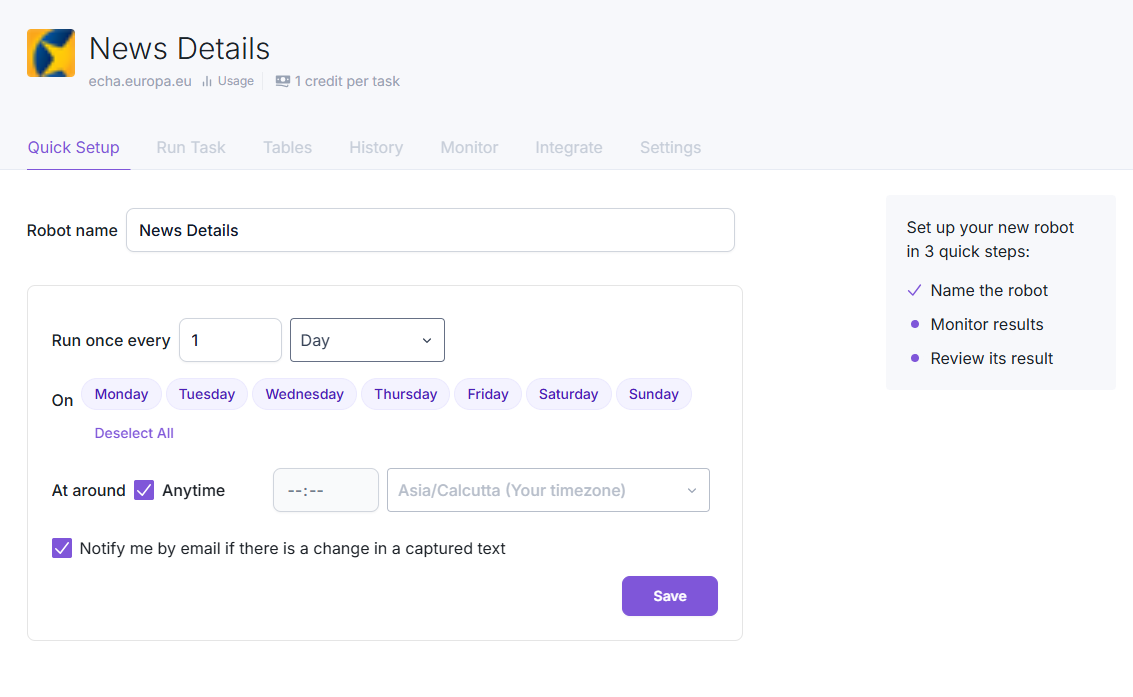Deselect Wednesday from run days
The image size is (1133, 697).
pos(304,394)
